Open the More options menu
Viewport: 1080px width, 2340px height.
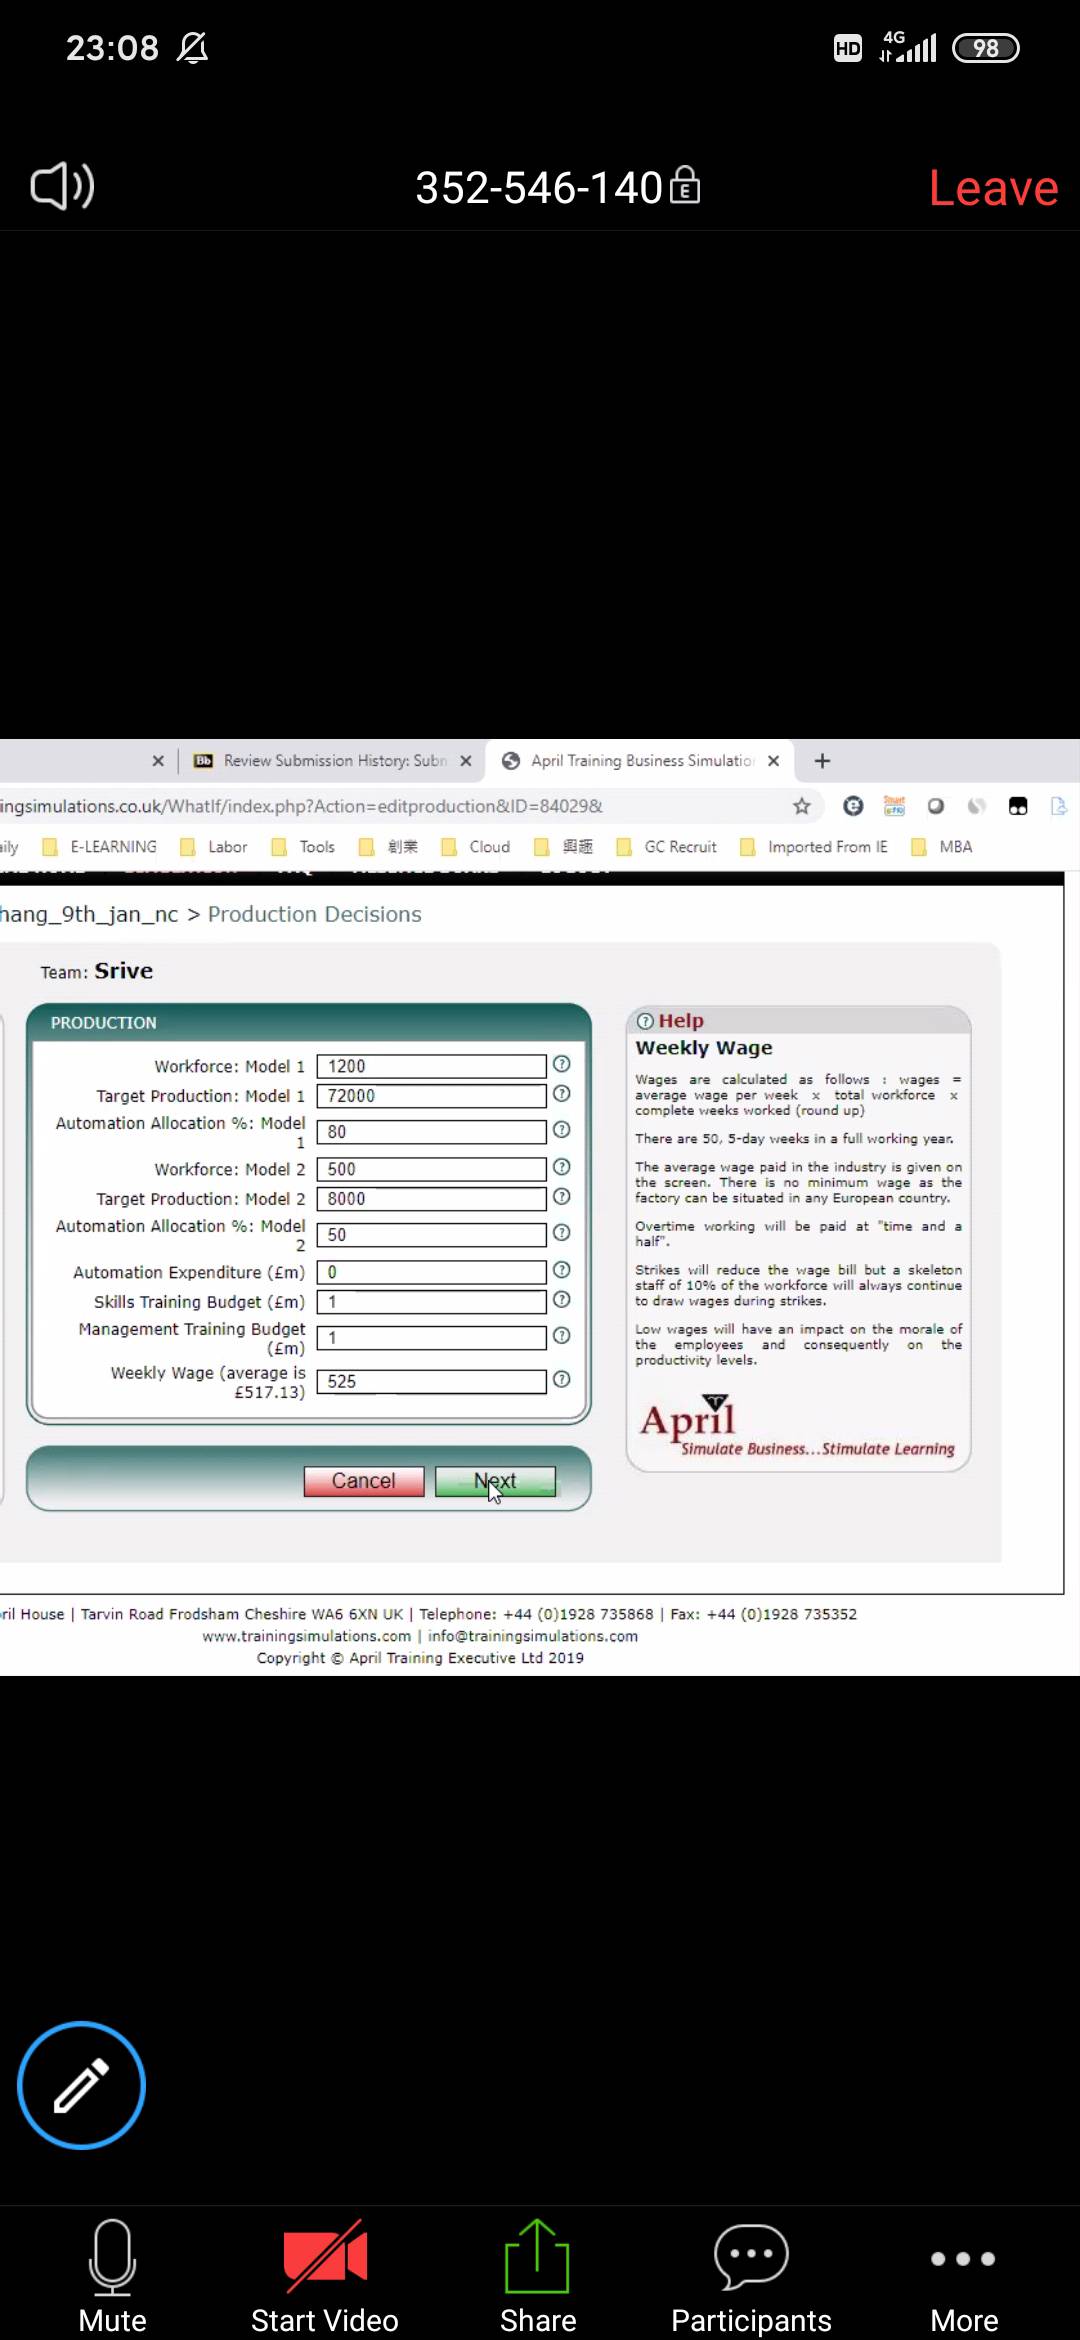tap(964, 2276)
